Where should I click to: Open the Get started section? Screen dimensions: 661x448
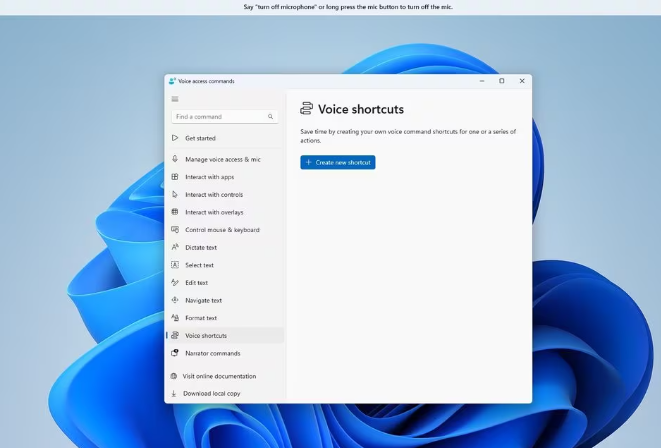coord(200,138)
